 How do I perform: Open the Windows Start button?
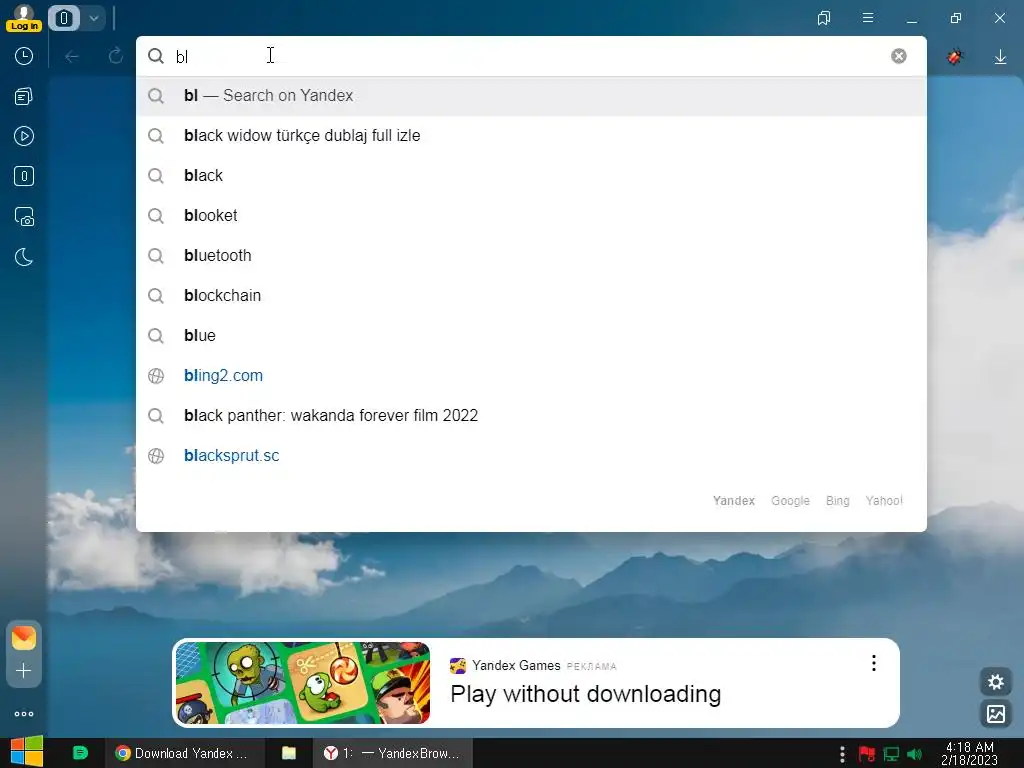pos(27,752)
